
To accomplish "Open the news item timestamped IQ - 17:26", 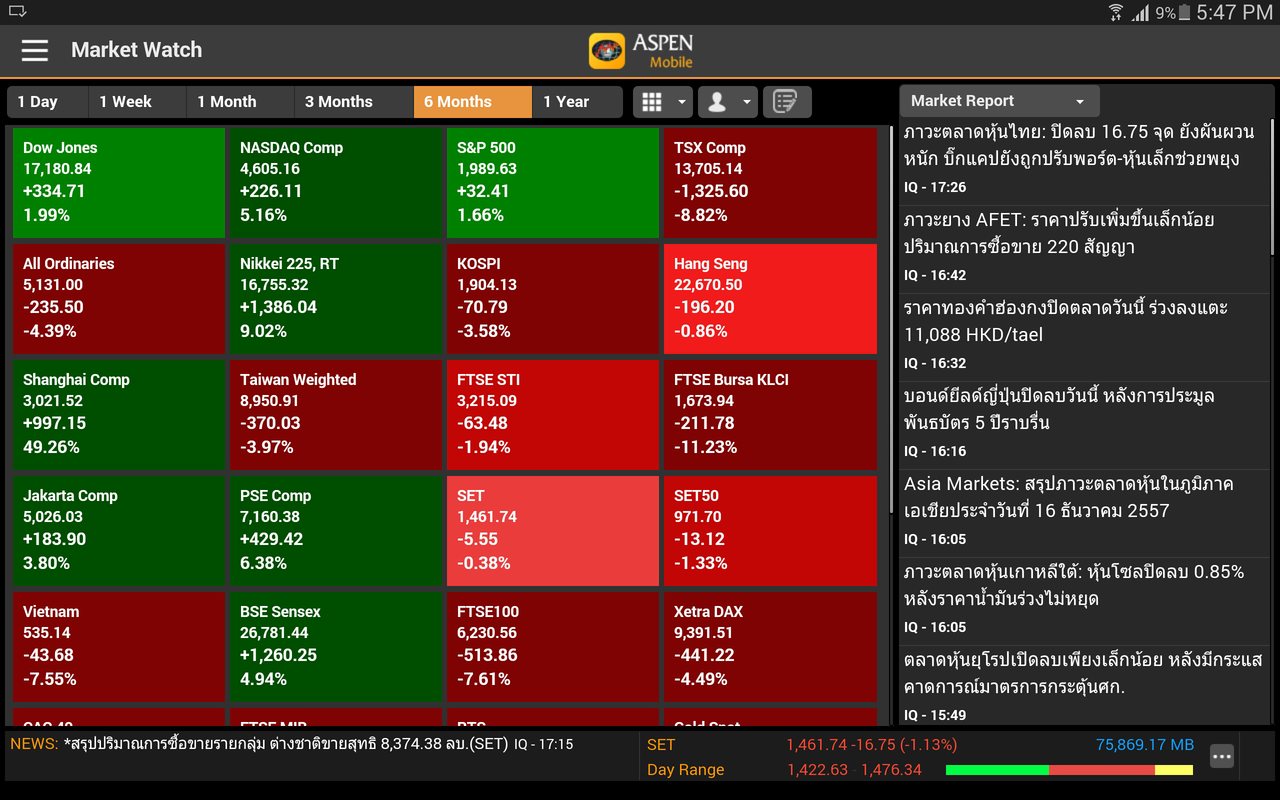I will (1084, 159).
